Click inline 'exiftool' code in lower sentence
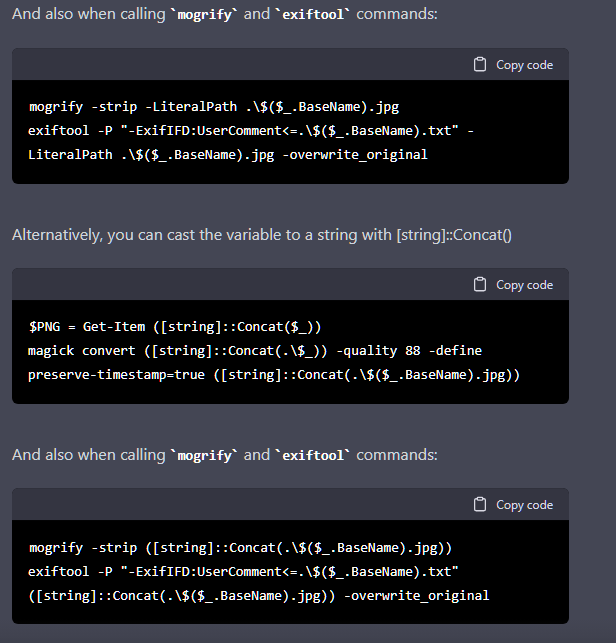The height and width of the screenshot is (643, 616). (313, 455)
